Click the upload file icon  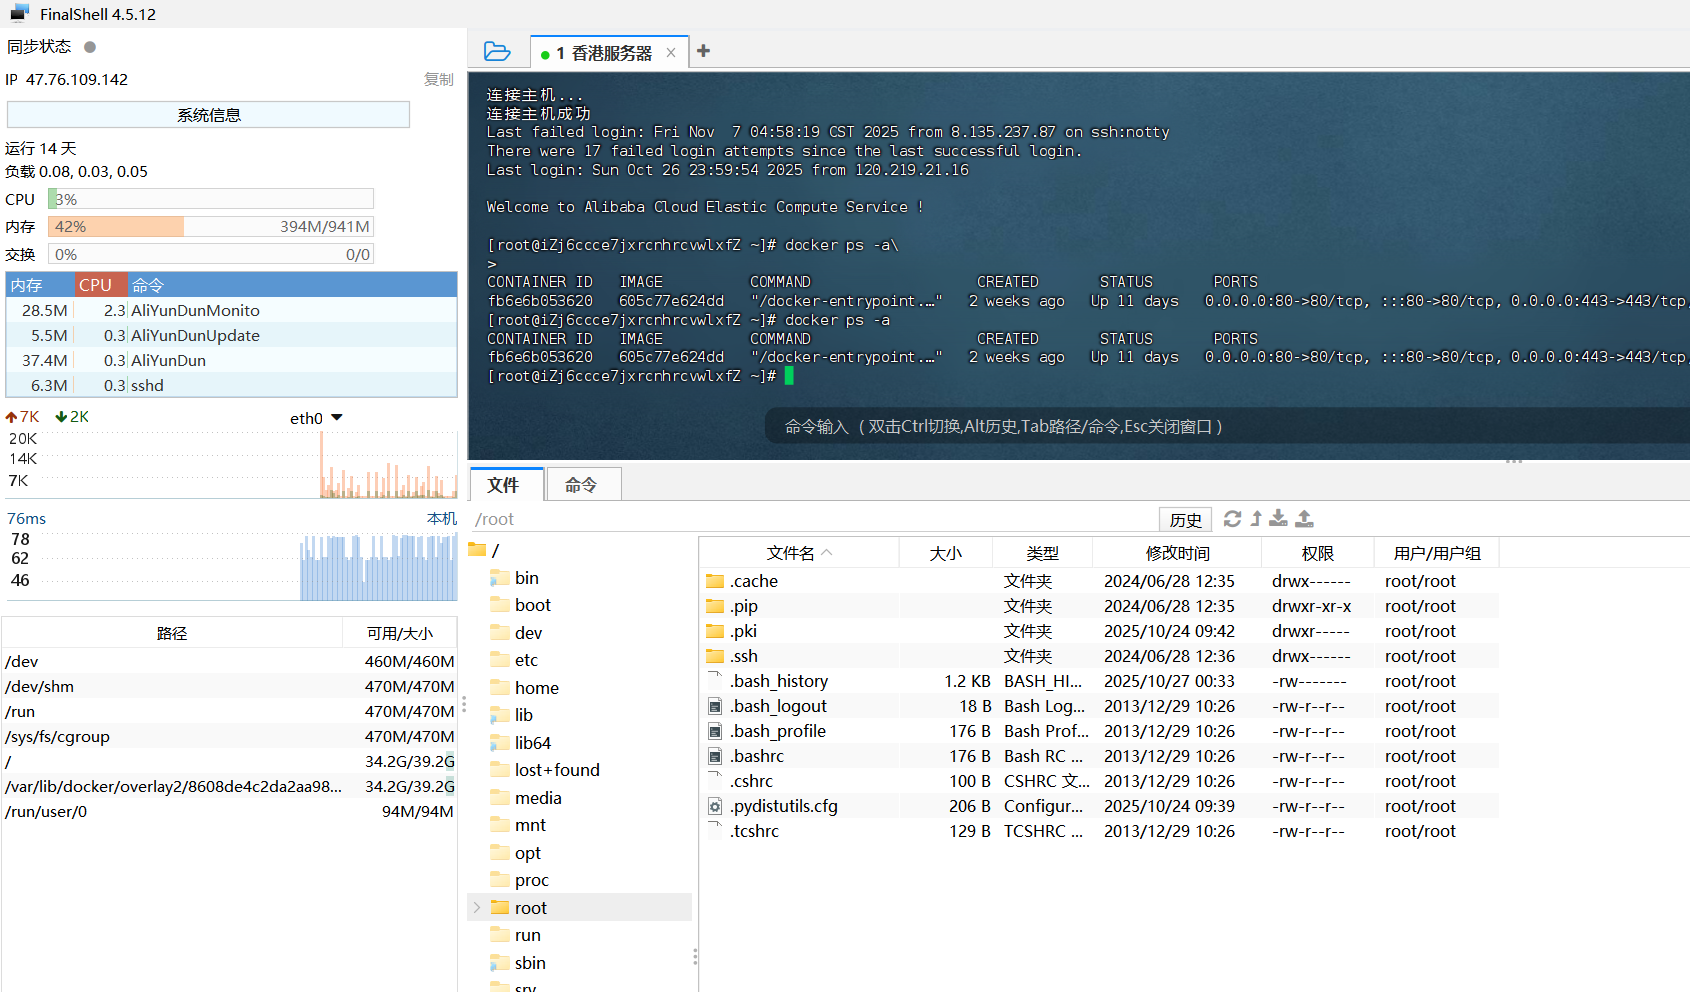click(1304, 519)
